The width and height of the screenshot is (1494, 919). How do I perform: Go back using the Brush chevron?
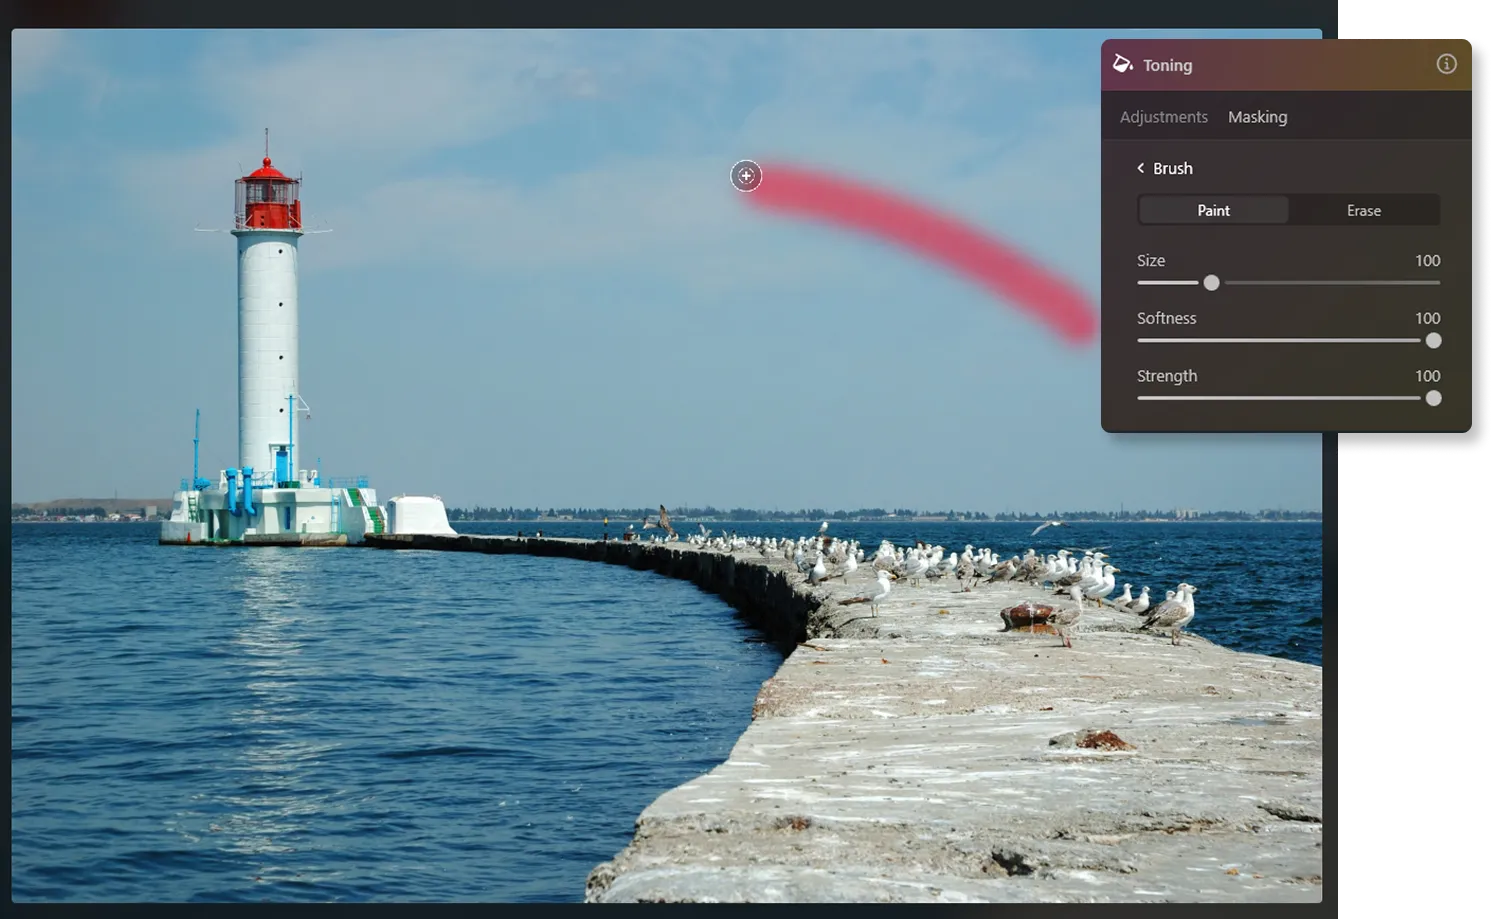coord(1140,168)
